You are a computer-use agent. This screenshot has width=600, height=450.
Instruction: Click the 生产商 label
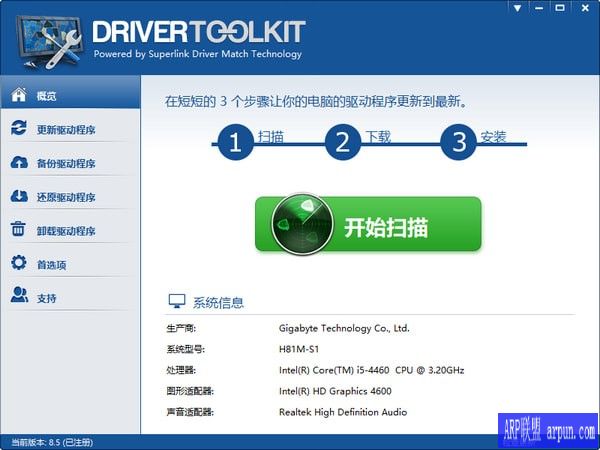(x=181, y=328)
